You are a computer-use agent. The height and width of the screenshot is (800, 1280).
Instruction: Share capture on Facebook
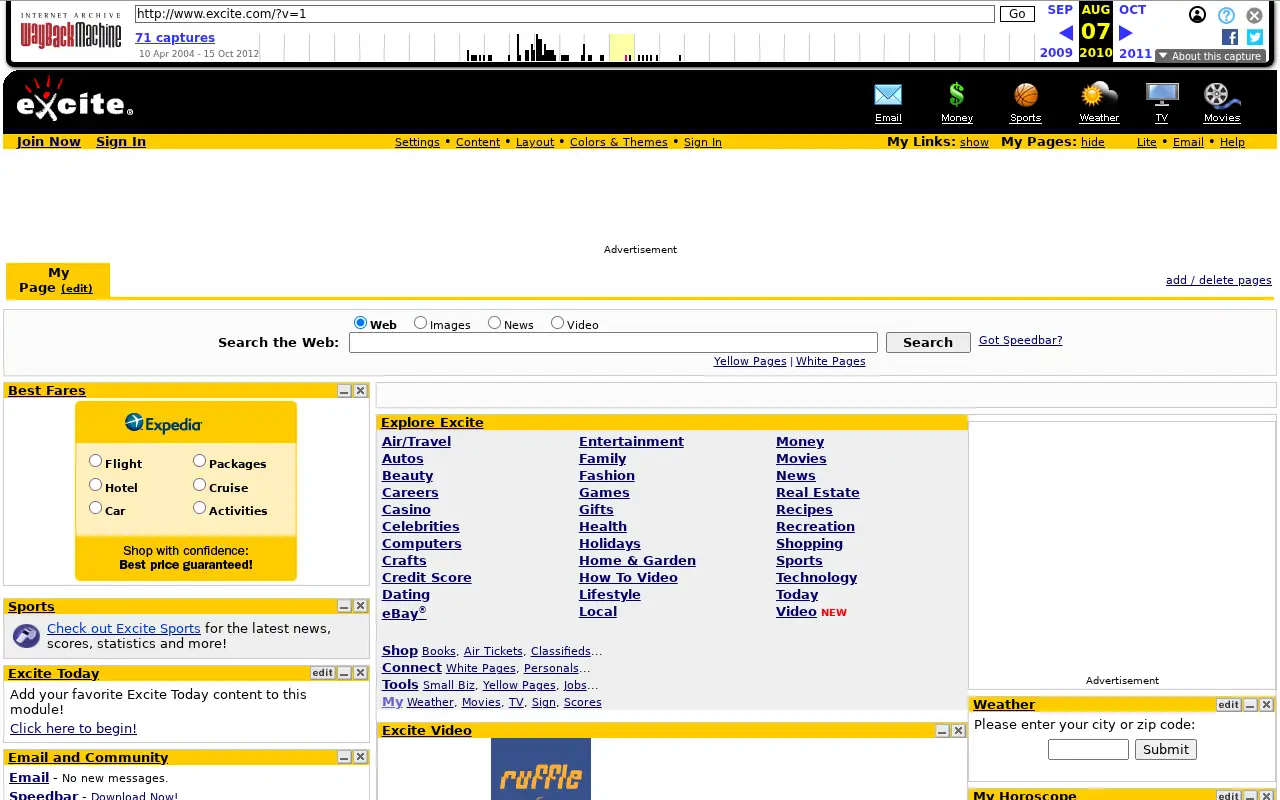(x=1230, y=37)
